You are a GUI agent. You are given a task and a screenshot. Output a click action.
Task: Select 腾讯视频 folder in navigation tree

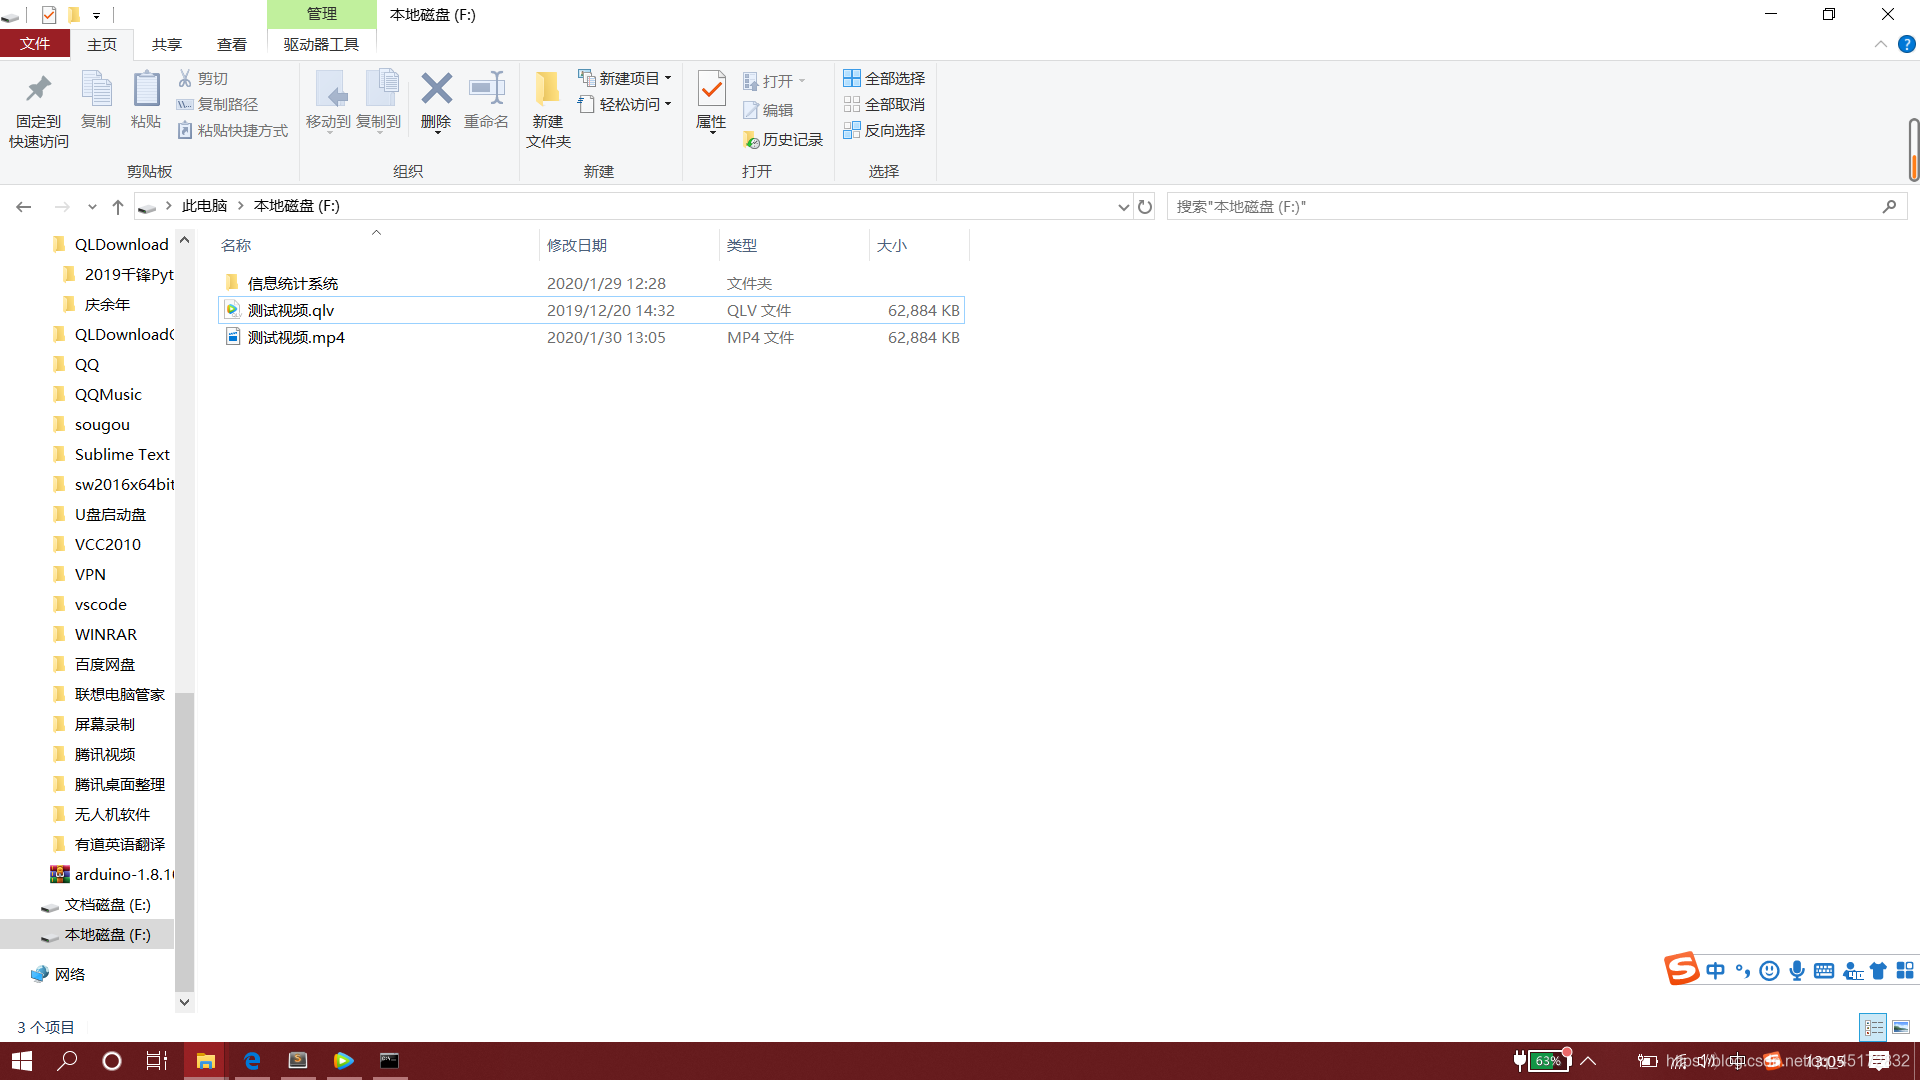[x=105, y=754]
